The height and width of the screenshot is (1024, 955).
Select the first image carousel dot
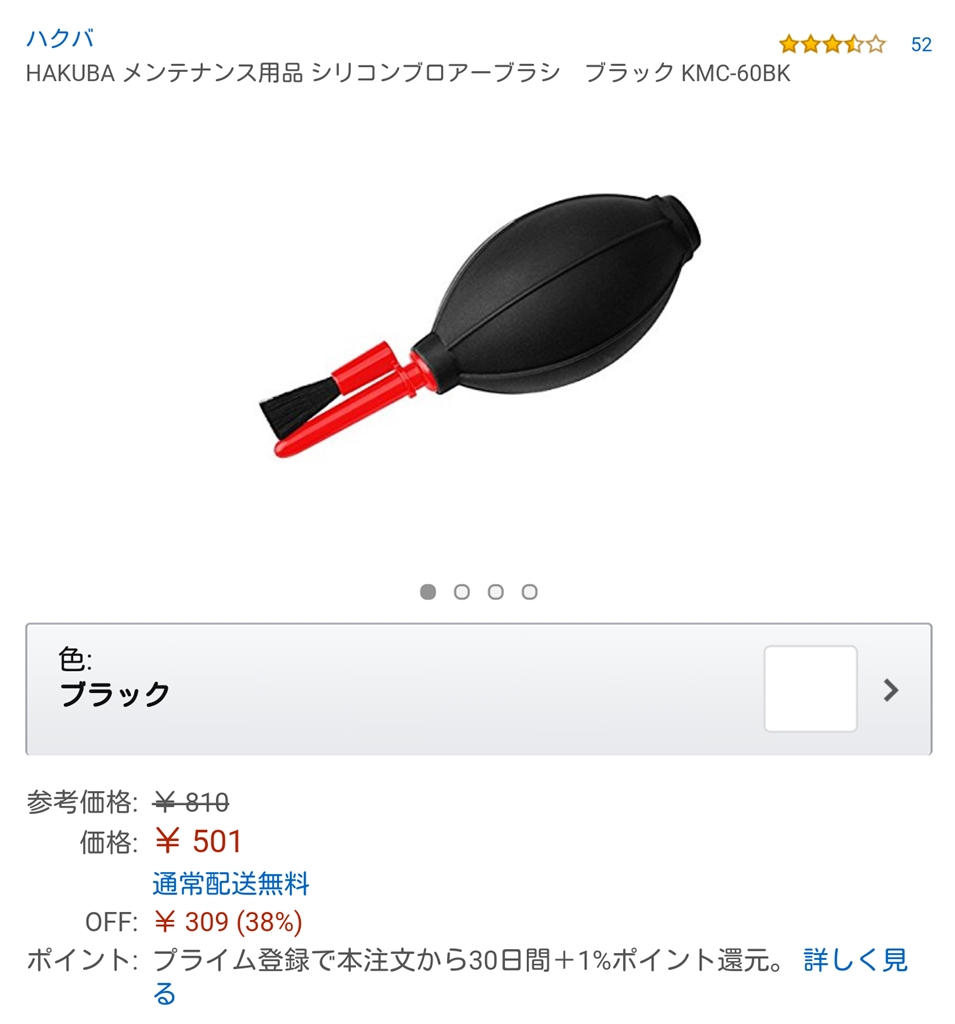[x=428, y=592]
